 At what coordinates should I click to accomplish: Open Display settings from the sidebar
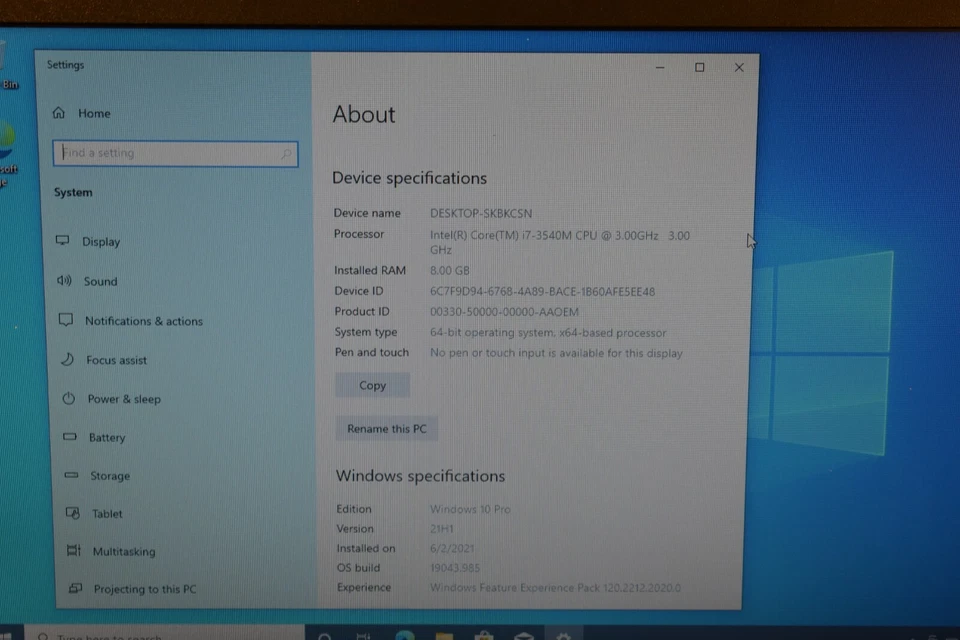[x=101, y=241]
